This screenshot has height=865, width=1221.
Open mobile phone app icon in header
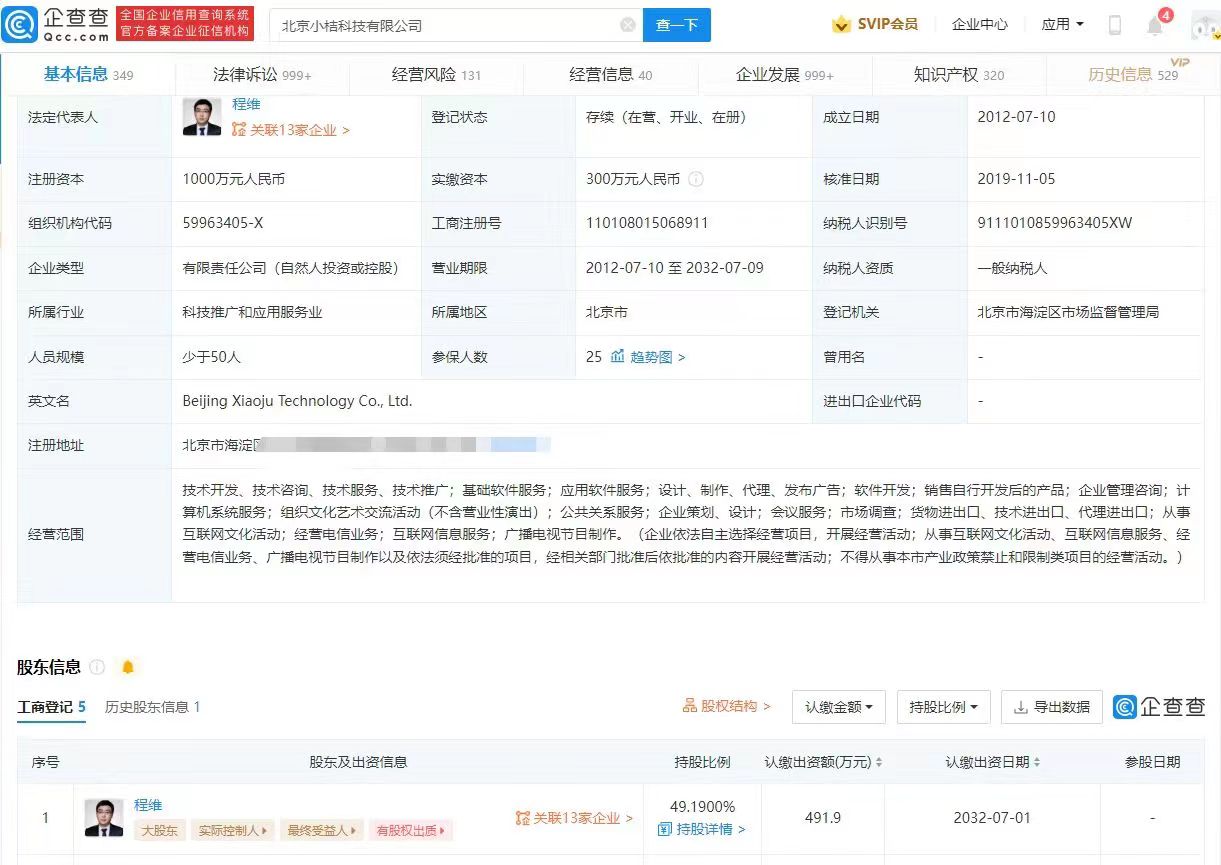tap(1115, 25)
